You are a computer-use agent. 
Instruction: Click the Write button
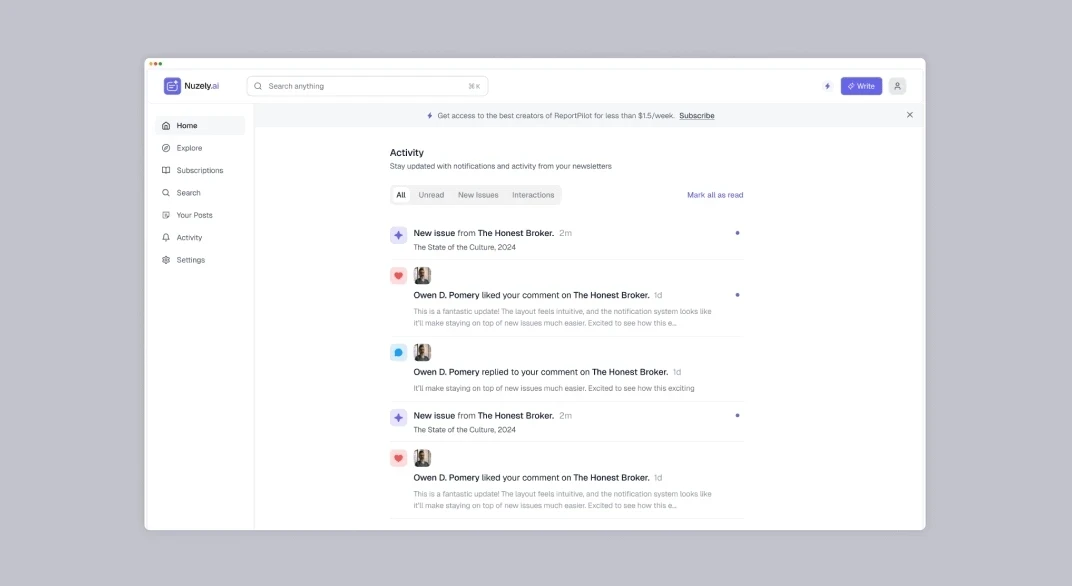tap(861, 86)
